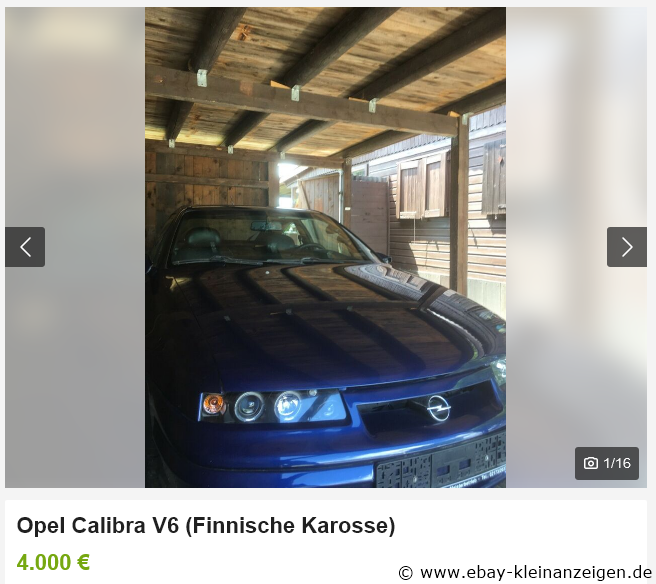
Task: Advance to the next gallery photo
Action: click(x=627, y=247)
